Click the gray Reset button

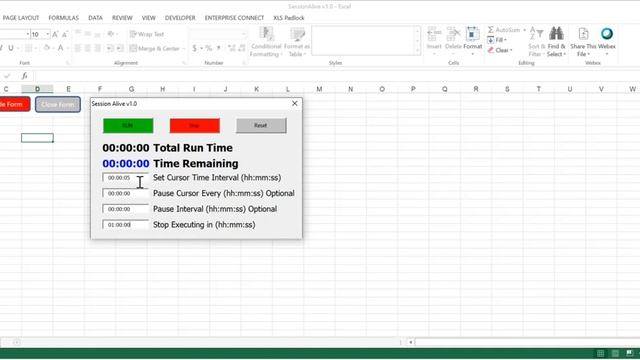pyautogui.click(x=261, y=126)
